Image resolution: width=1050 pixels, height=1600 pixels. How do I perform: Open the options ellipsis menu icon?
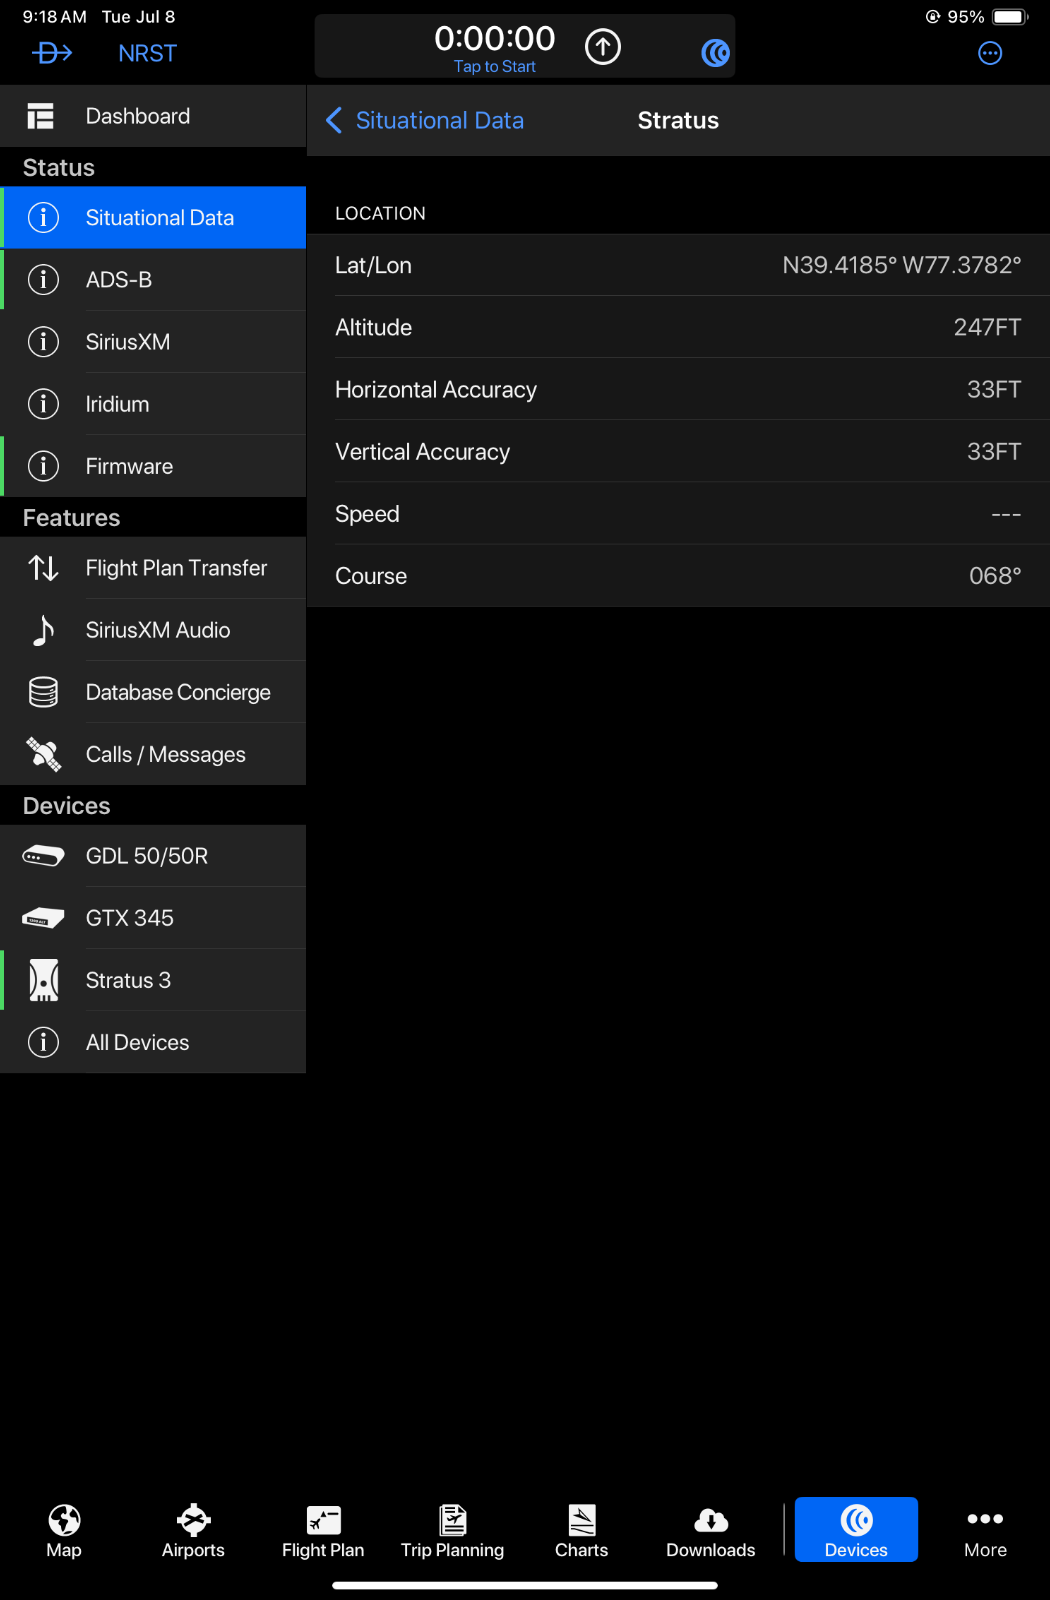(990, 53)
